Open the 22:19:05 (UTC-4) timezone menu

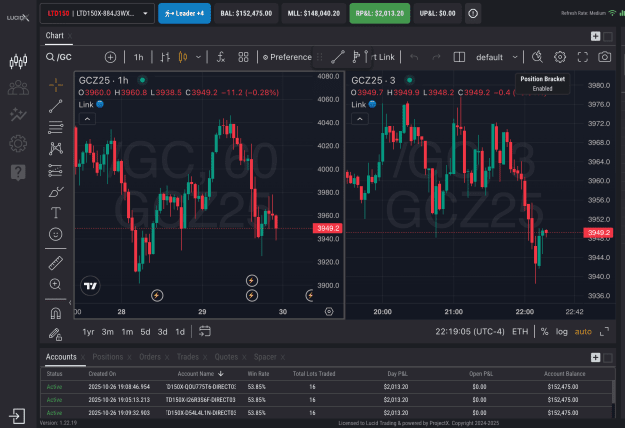[x=470, y=332]
